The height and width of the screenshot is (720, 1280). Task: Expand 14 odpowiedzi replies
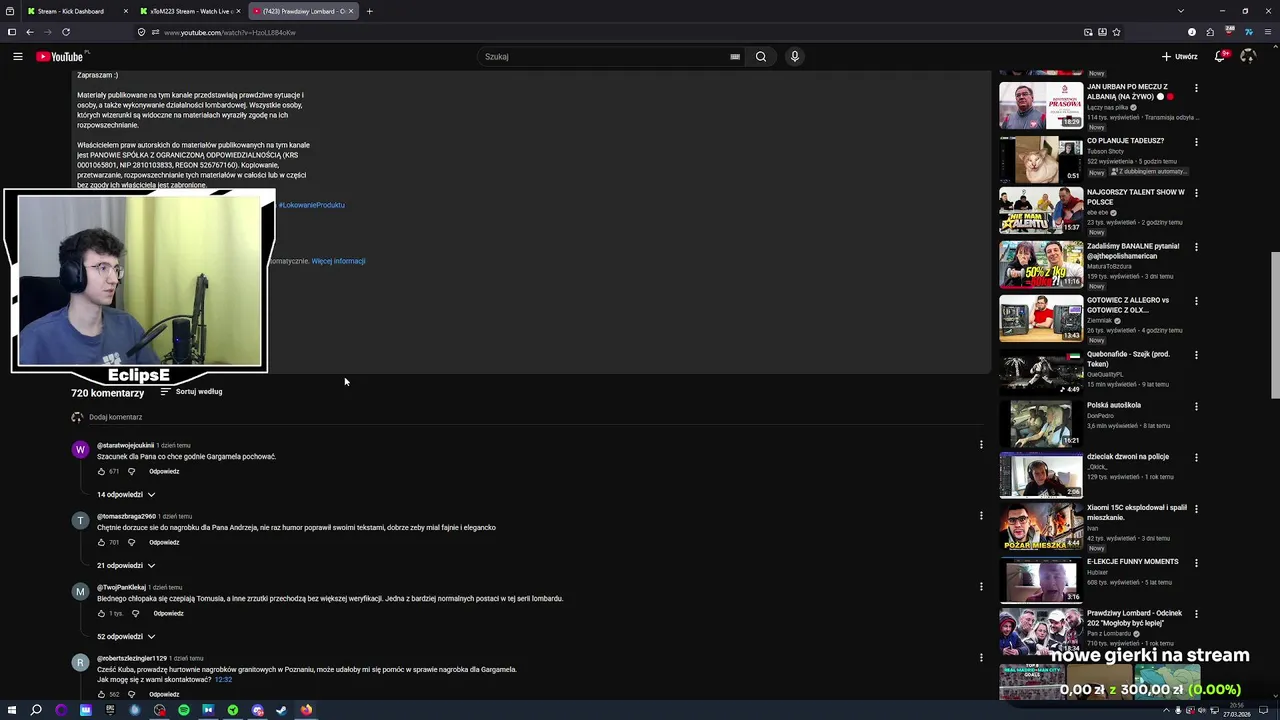pos(126,494)
